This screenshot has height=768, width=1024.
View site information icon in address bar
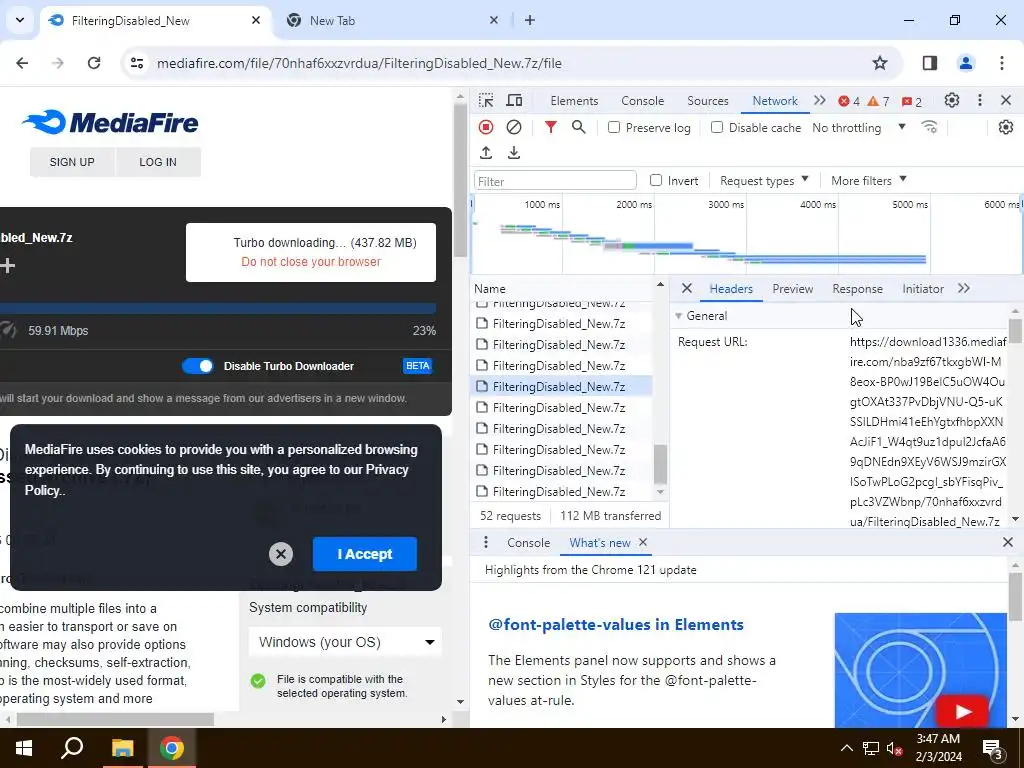(137, 63)
